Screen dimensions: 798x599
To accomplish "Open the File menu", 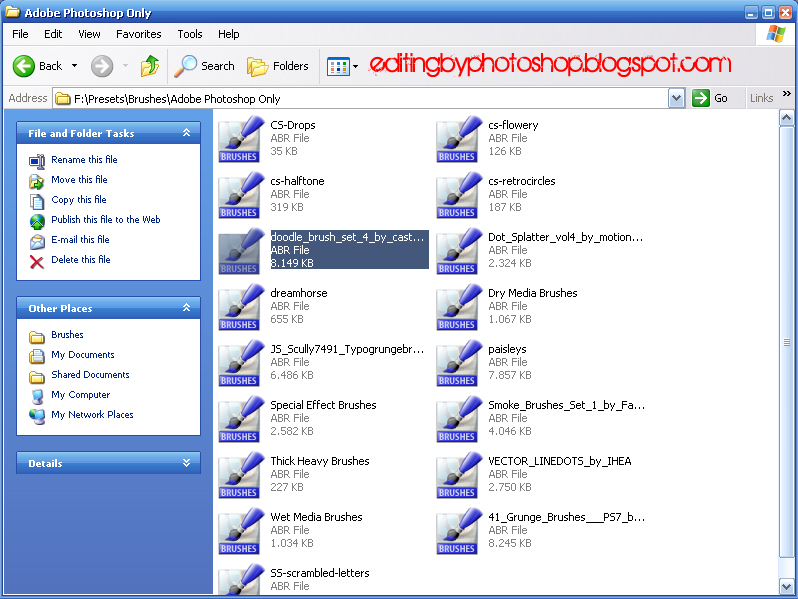I will click(x=20, y=34).
